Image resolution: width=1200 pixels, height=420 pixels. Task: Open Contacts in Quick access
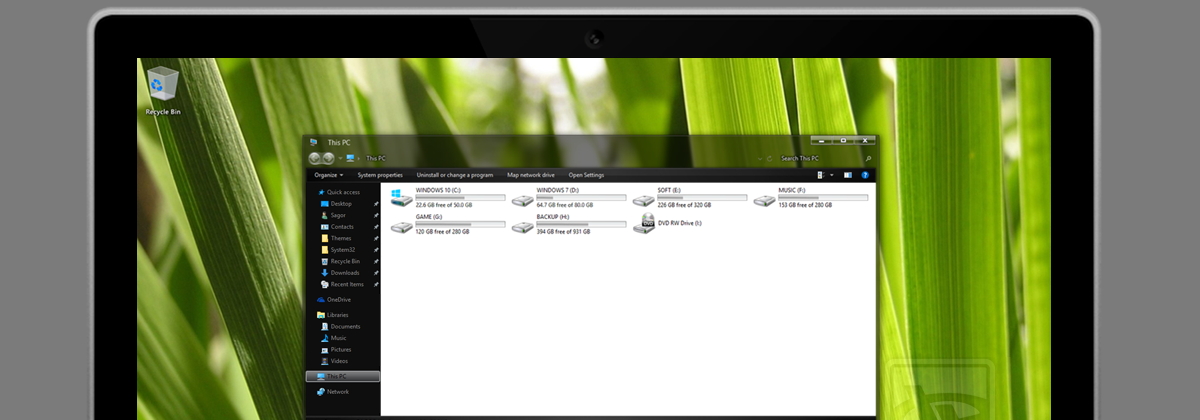[337, 227]
